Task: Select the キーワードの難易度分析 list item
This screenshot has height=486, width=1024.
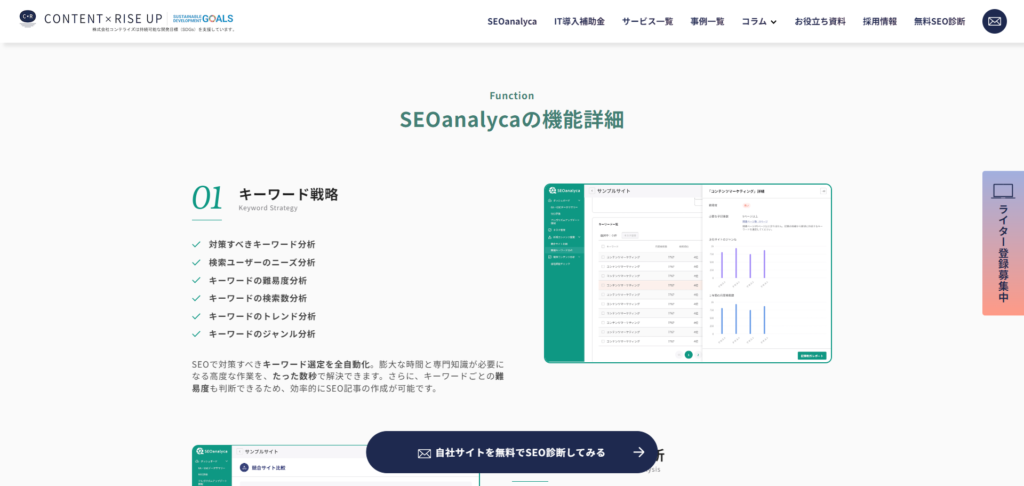Action: click(258, 280)
